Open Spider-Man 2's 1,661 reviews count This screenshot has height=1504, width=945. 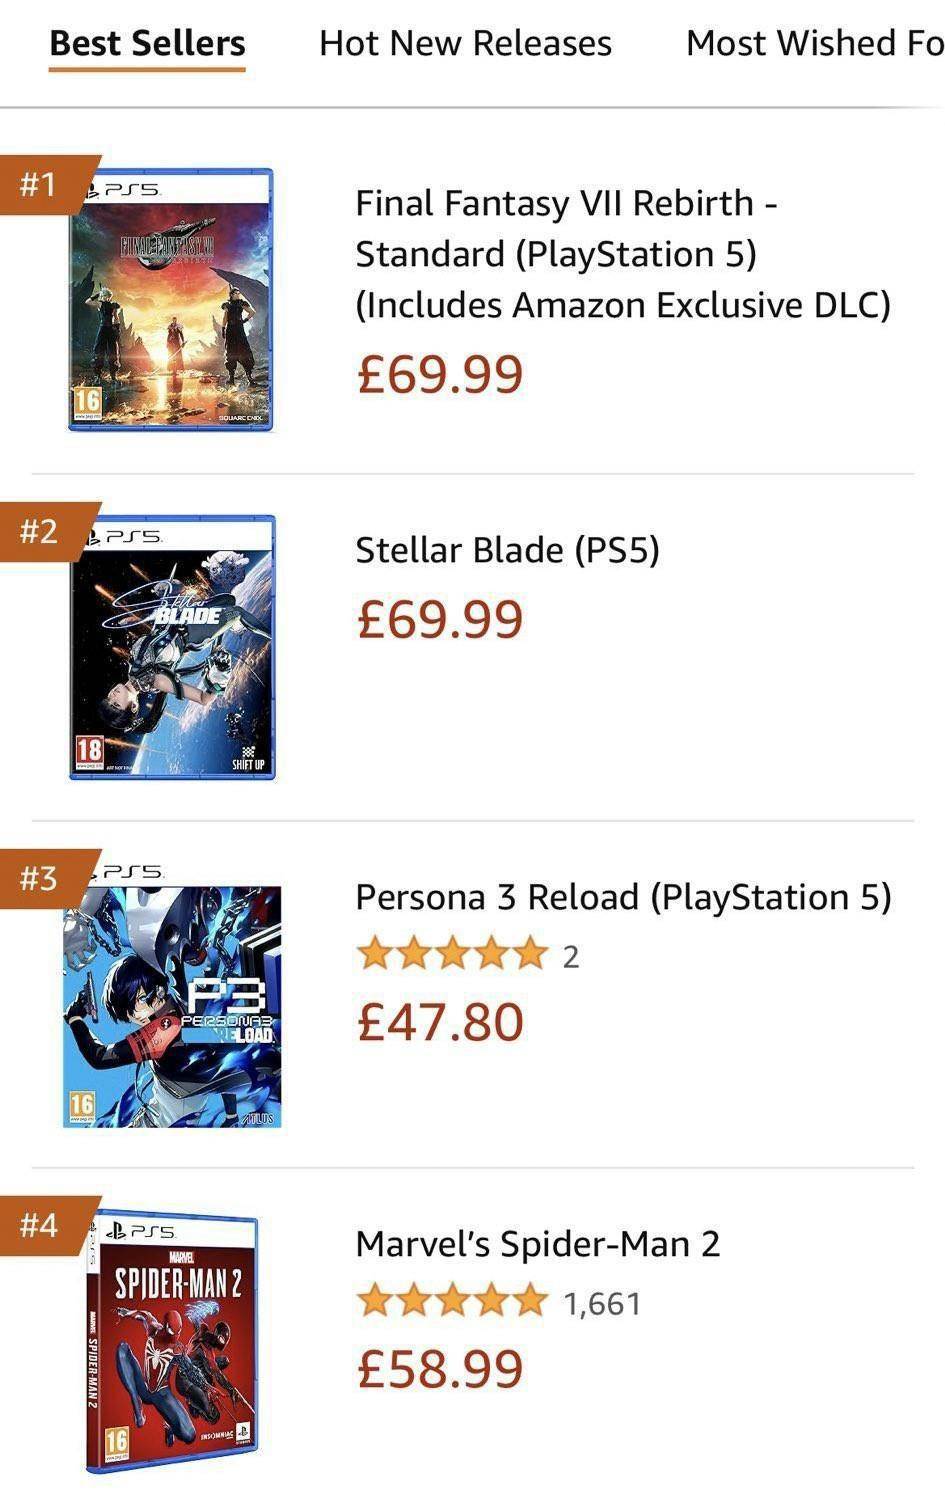[602, 1303]
